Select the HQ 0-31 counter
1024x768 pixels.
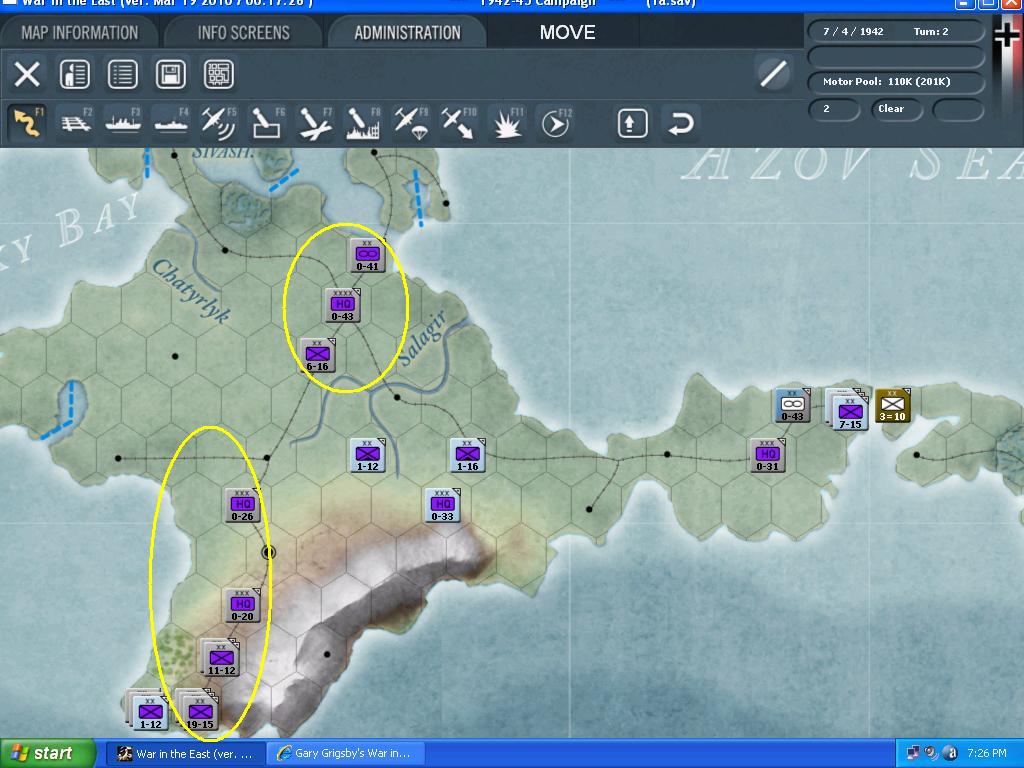point(767,455)
